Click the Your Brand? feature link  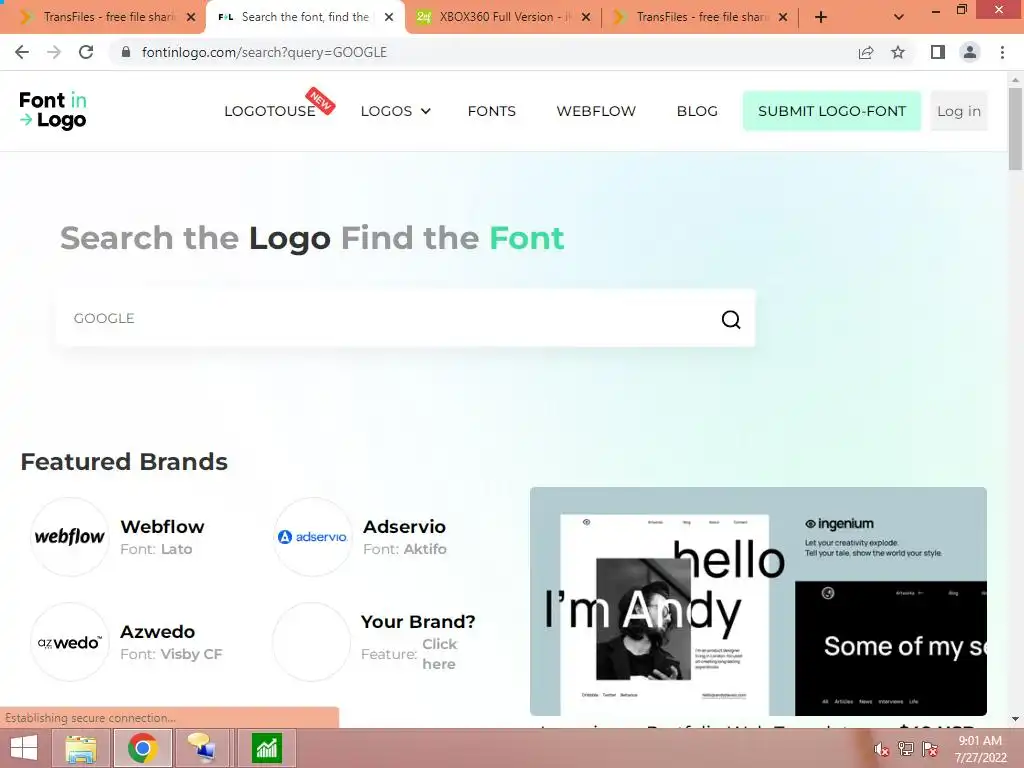point(439,654)
